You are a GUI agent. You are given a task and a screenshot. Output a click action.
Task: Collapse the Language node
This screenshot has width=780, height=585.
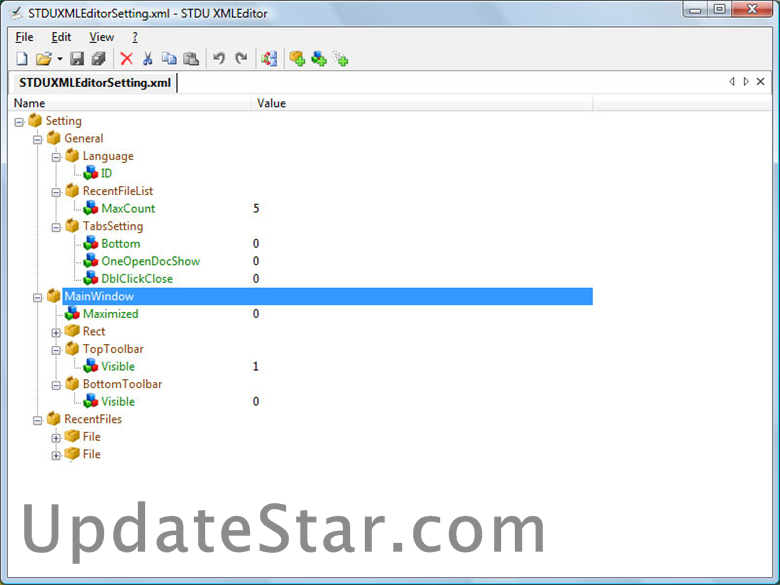[56, 157]
